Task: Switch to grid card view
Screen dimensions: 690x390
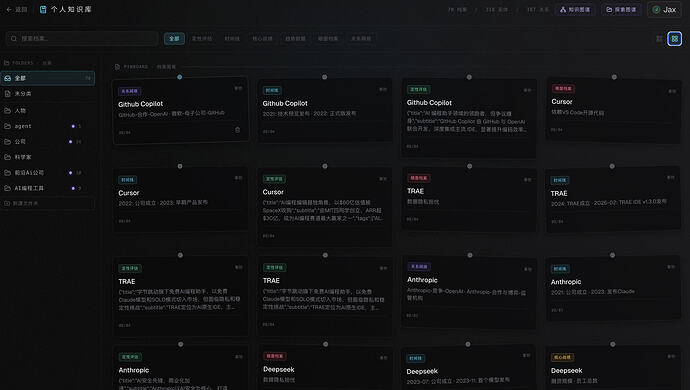Action: (x=675, y=39)
